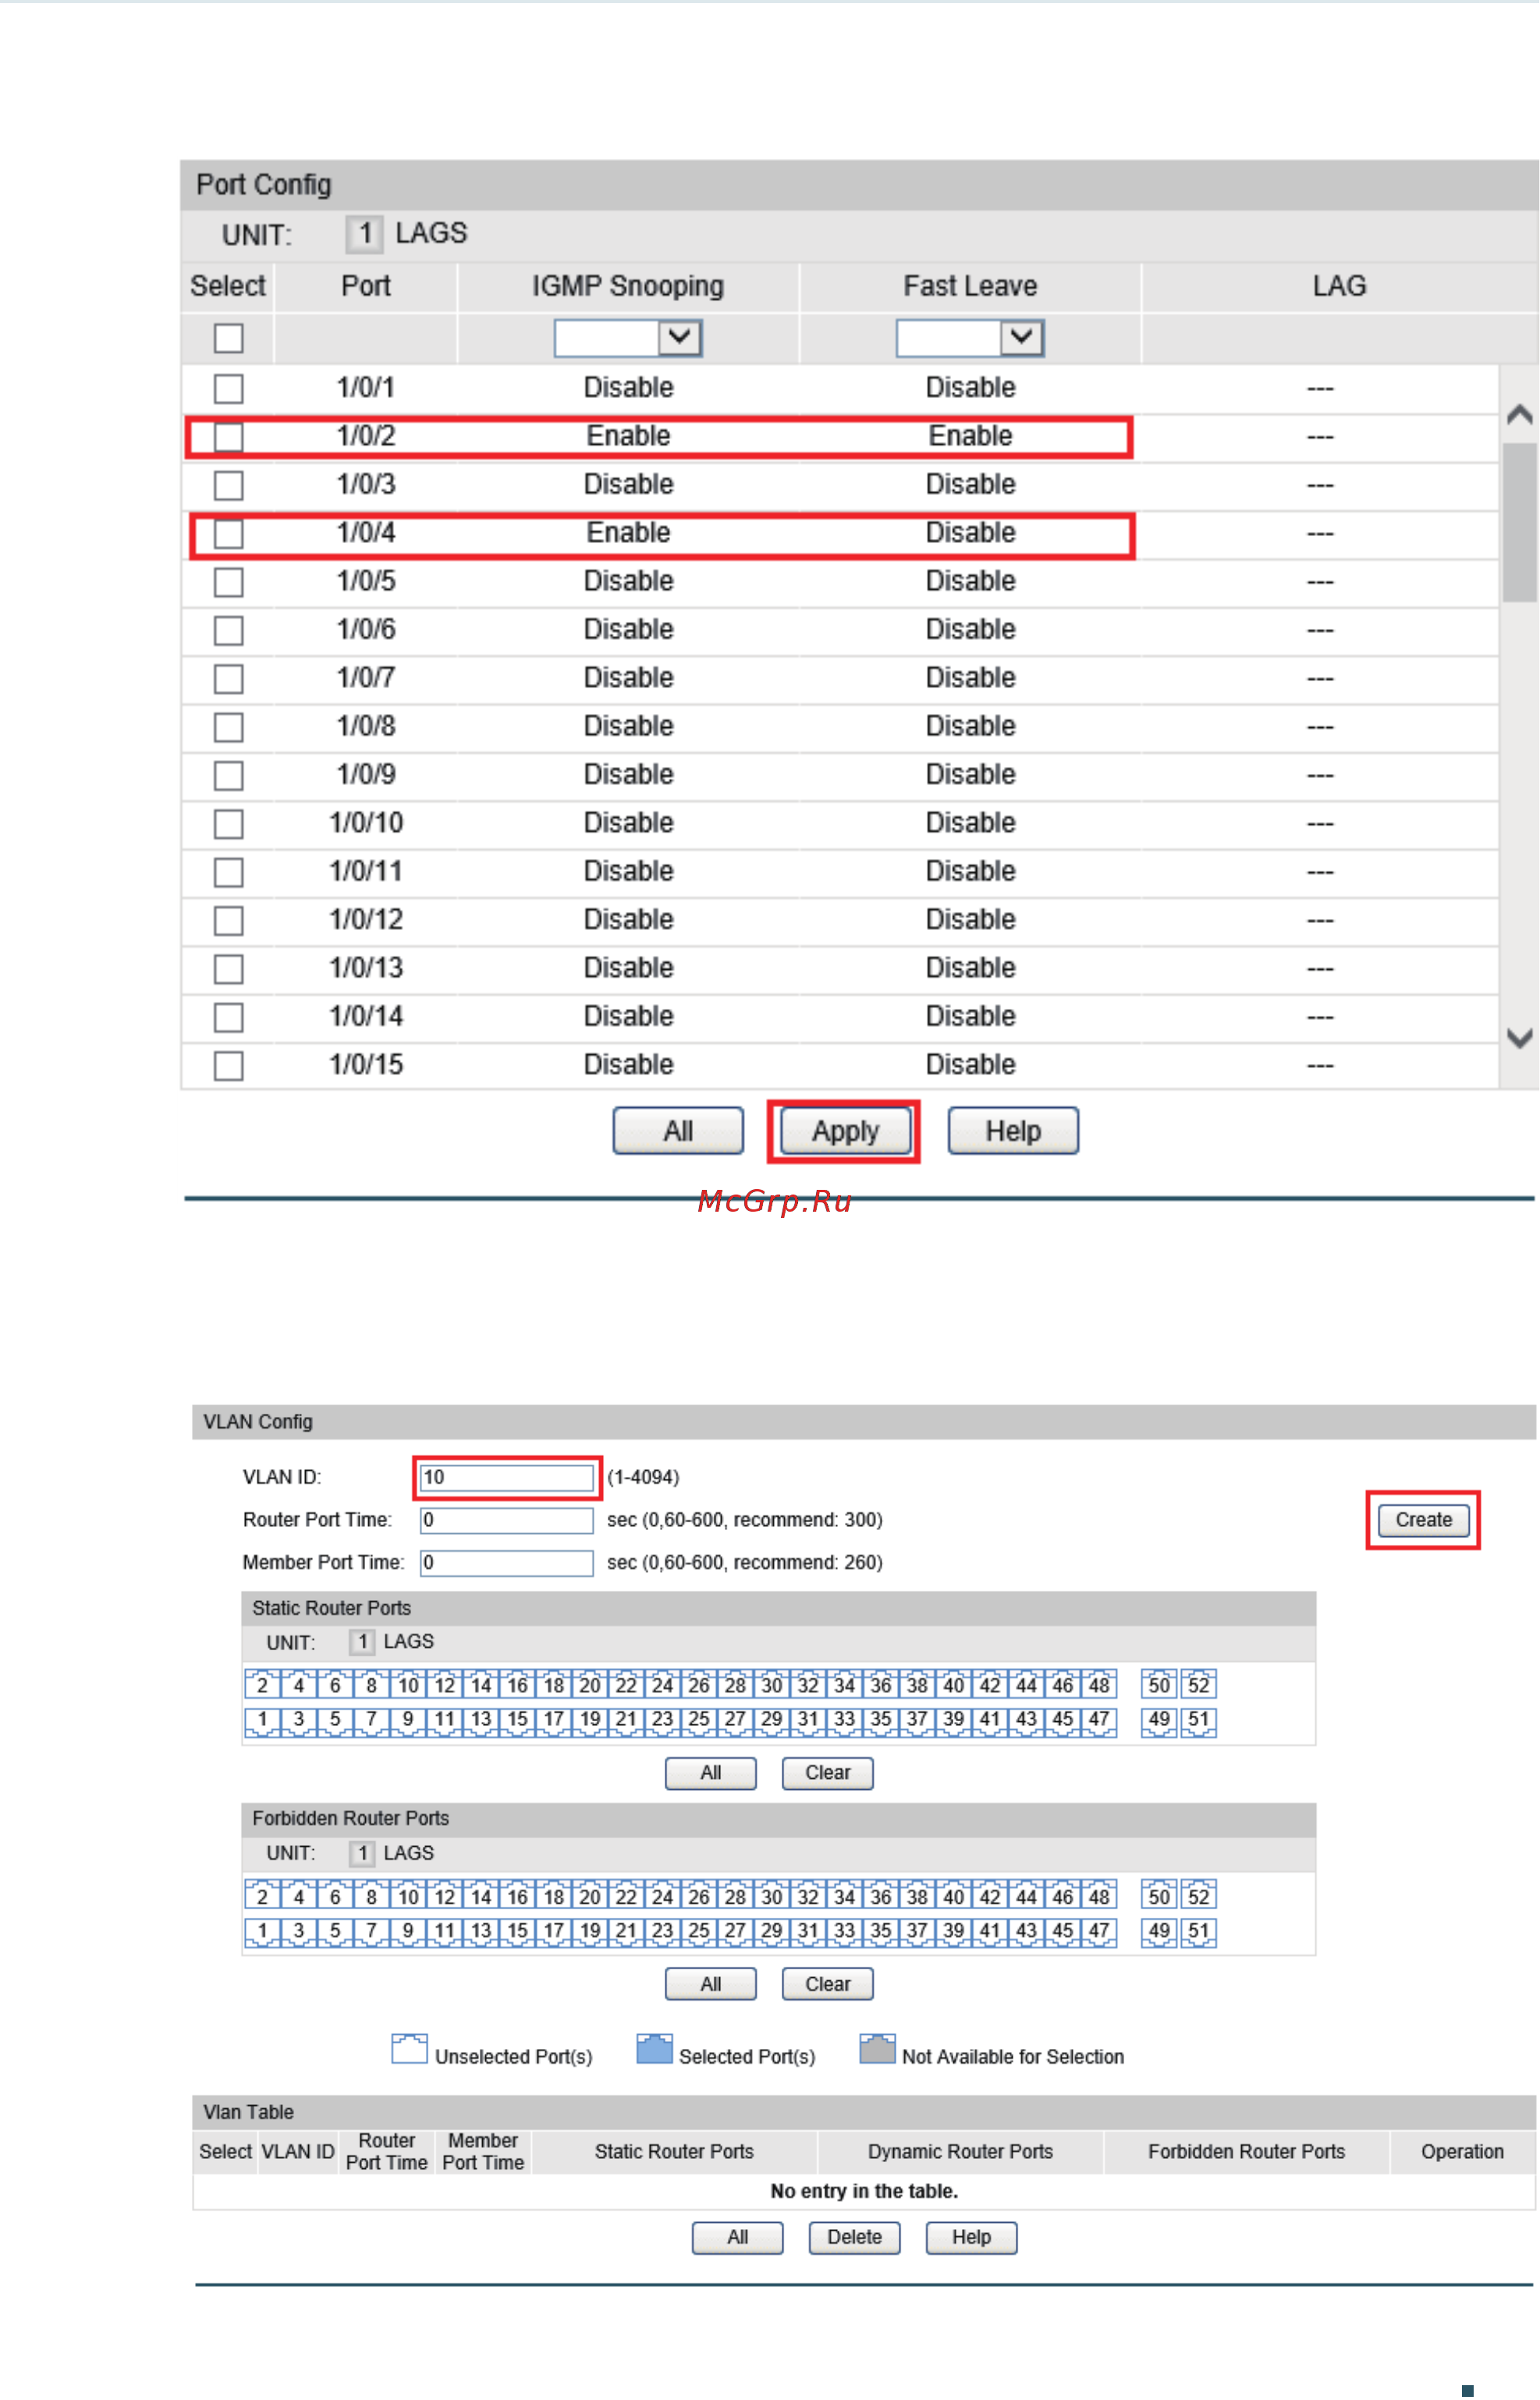
Task: Switch to UNIT 1 in Static Router Ports
Action: click(x=362, y=1642)
